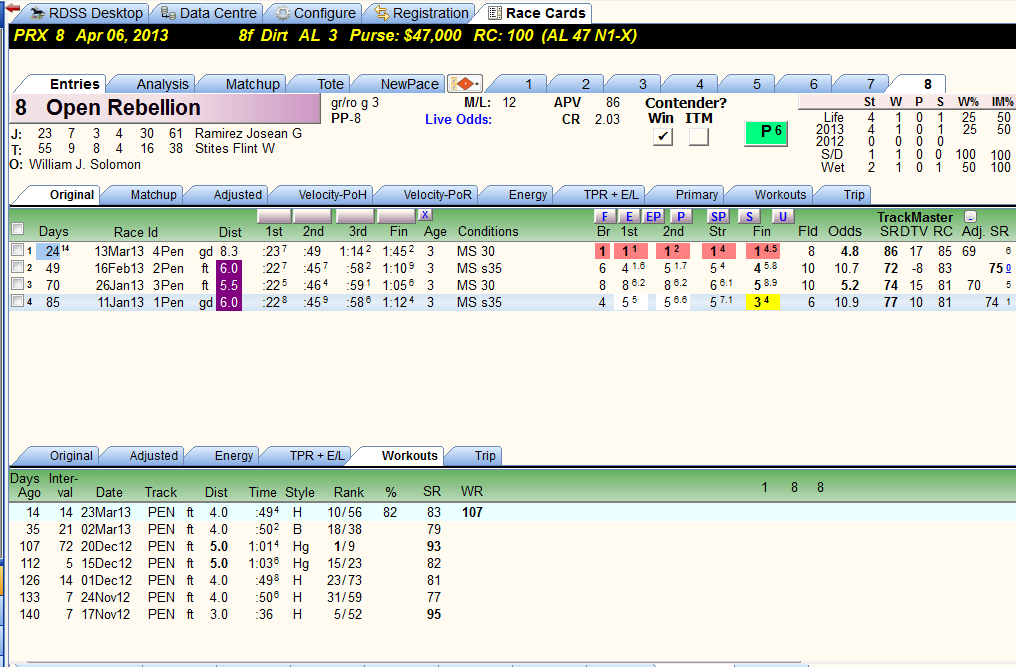
Task: Open the Configure tab
Action: 316,13
